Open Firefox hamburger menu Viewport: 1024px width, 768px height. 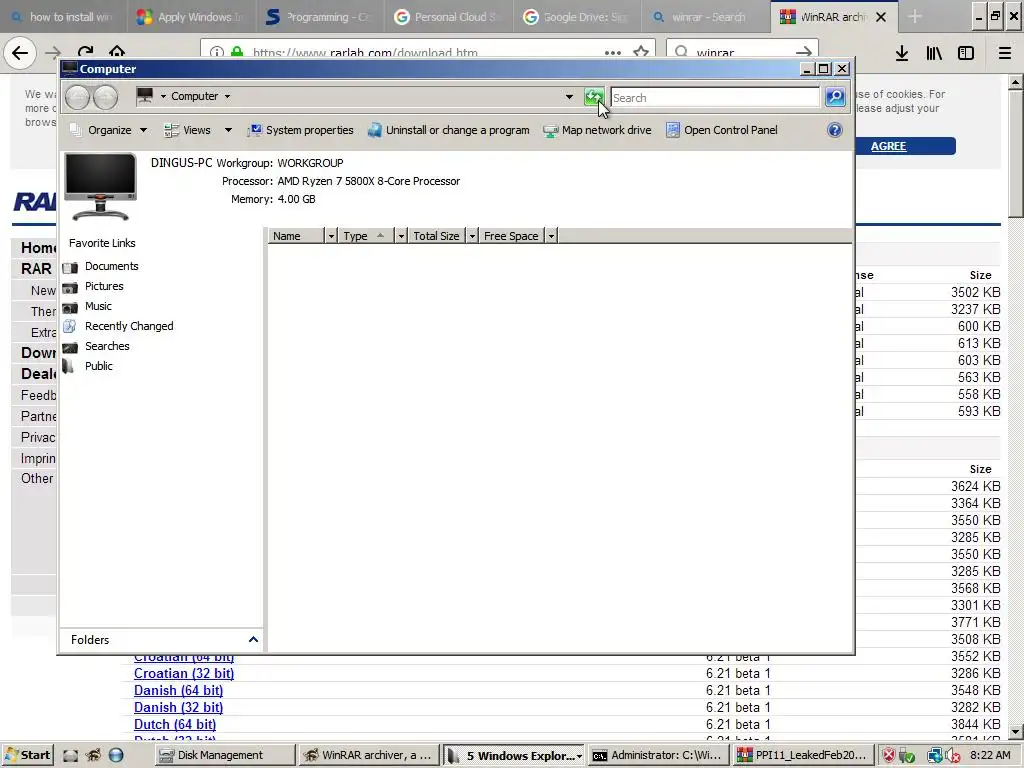pyautogui.click(x=1004, y=53)
